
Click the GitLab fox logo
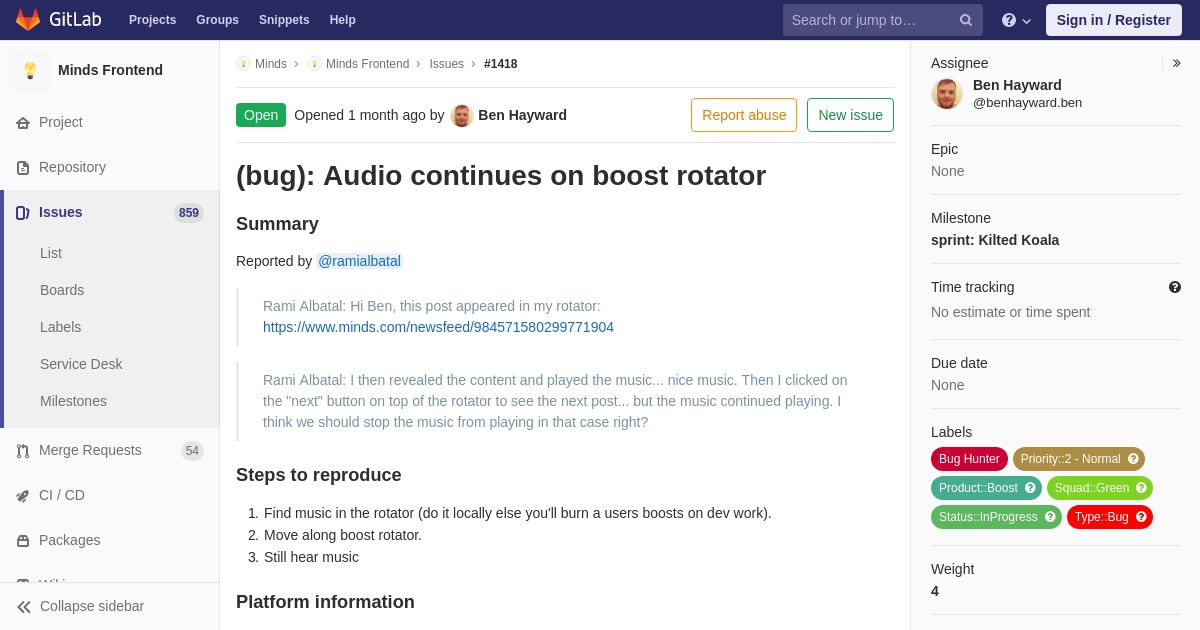pos(28,20)
